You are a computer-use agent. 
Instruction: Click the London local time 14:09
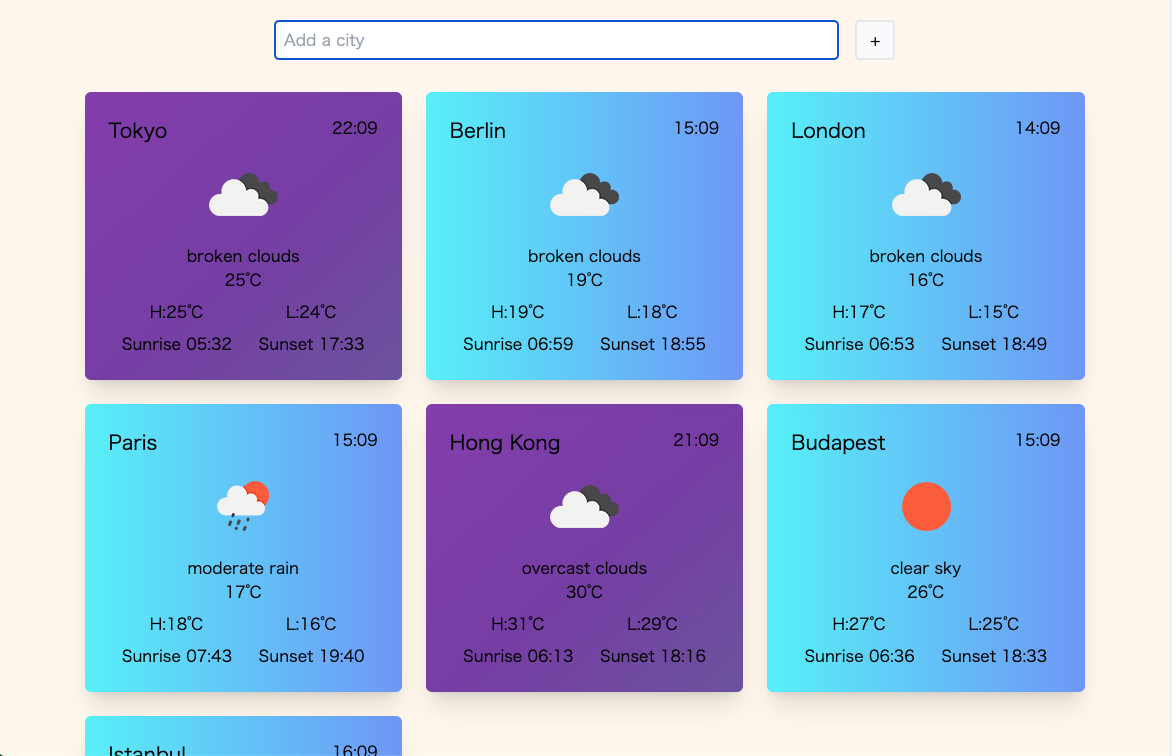click(1037, 128)
